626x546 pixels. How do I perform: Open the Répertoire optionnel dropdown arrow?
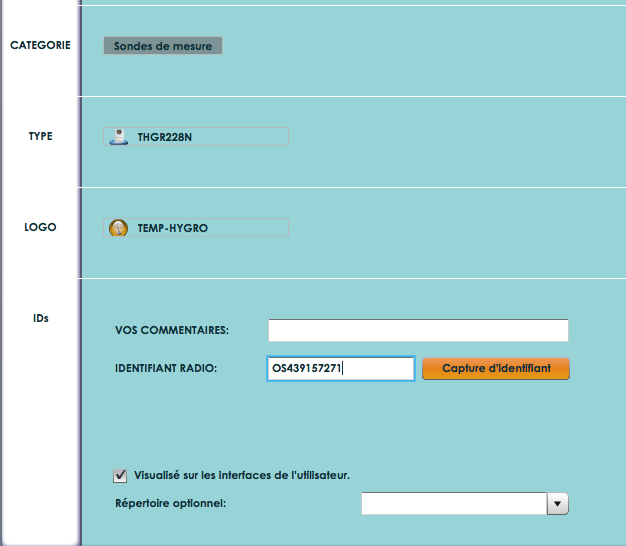[x=557, y=504]
